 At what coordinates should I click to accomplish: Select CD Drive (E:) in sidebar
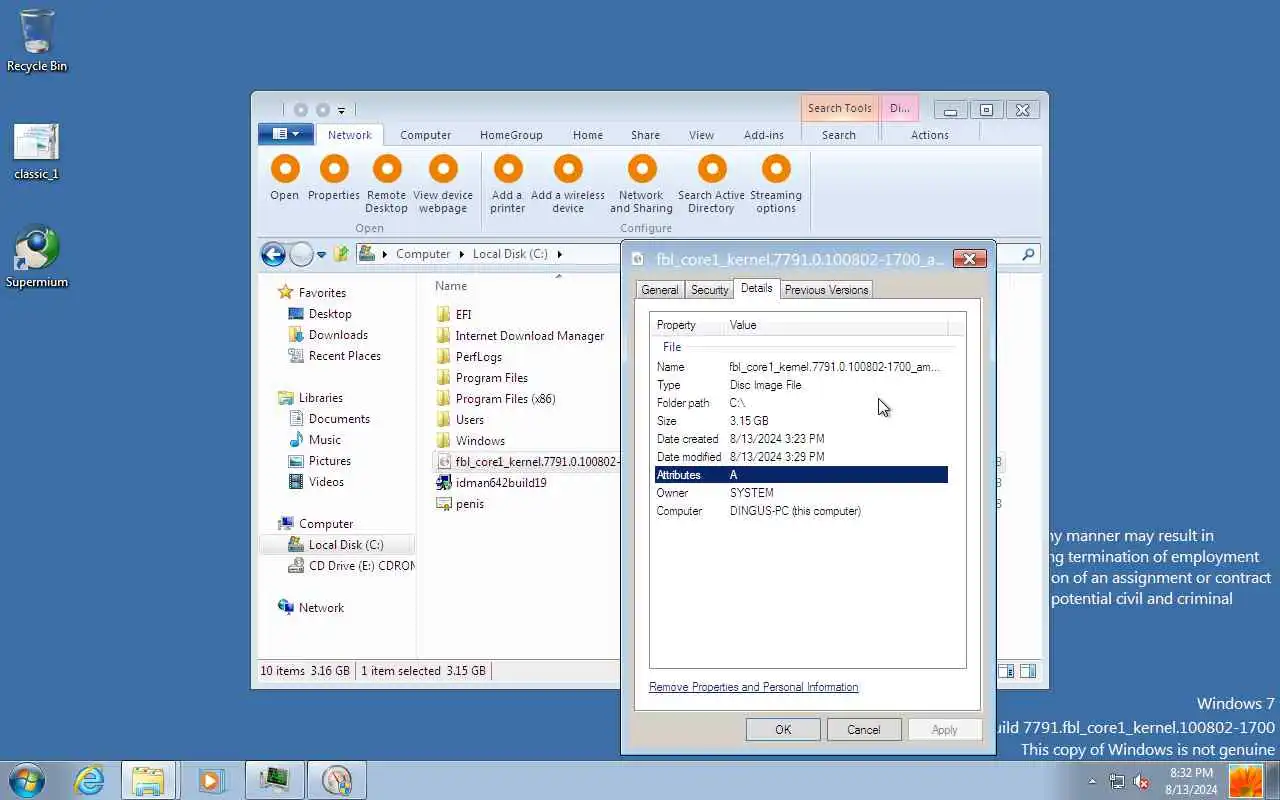click(x=351, y=566)
